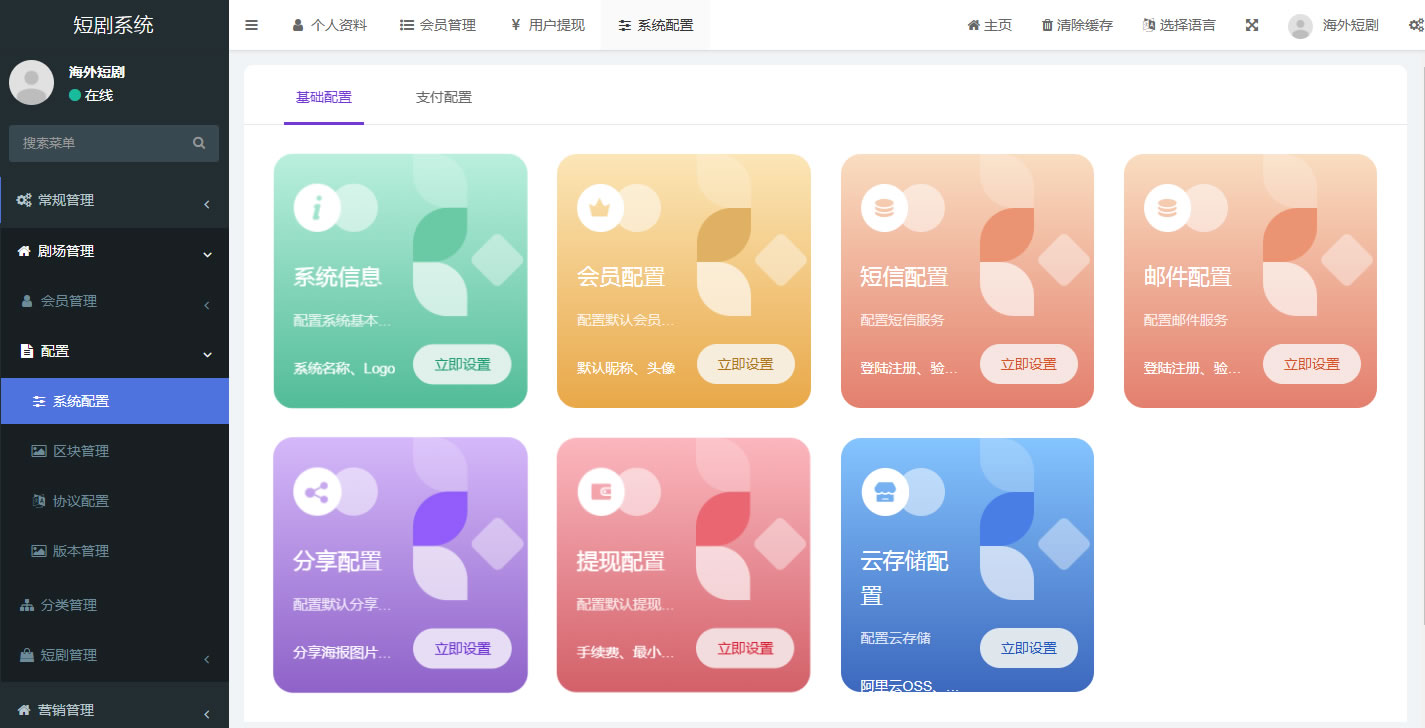Image resolution: width=1425 pixels, height=728 pixels.
Task: Click the store icon on 云存储配置 card
Action: 884,492
